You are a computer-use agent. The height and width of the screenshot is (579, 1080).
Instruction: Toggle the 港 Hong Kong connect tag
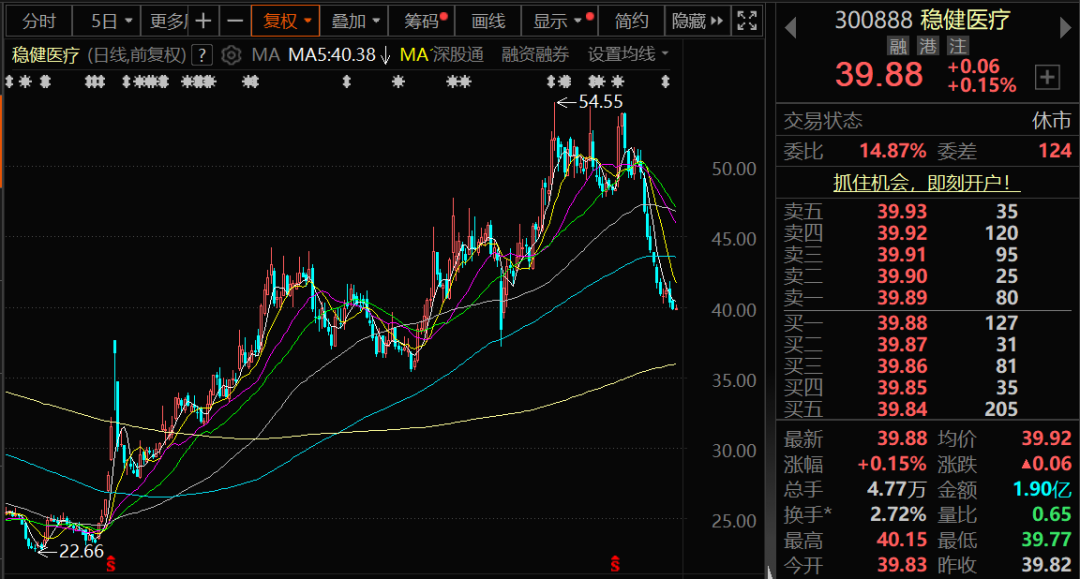[928, 46]
